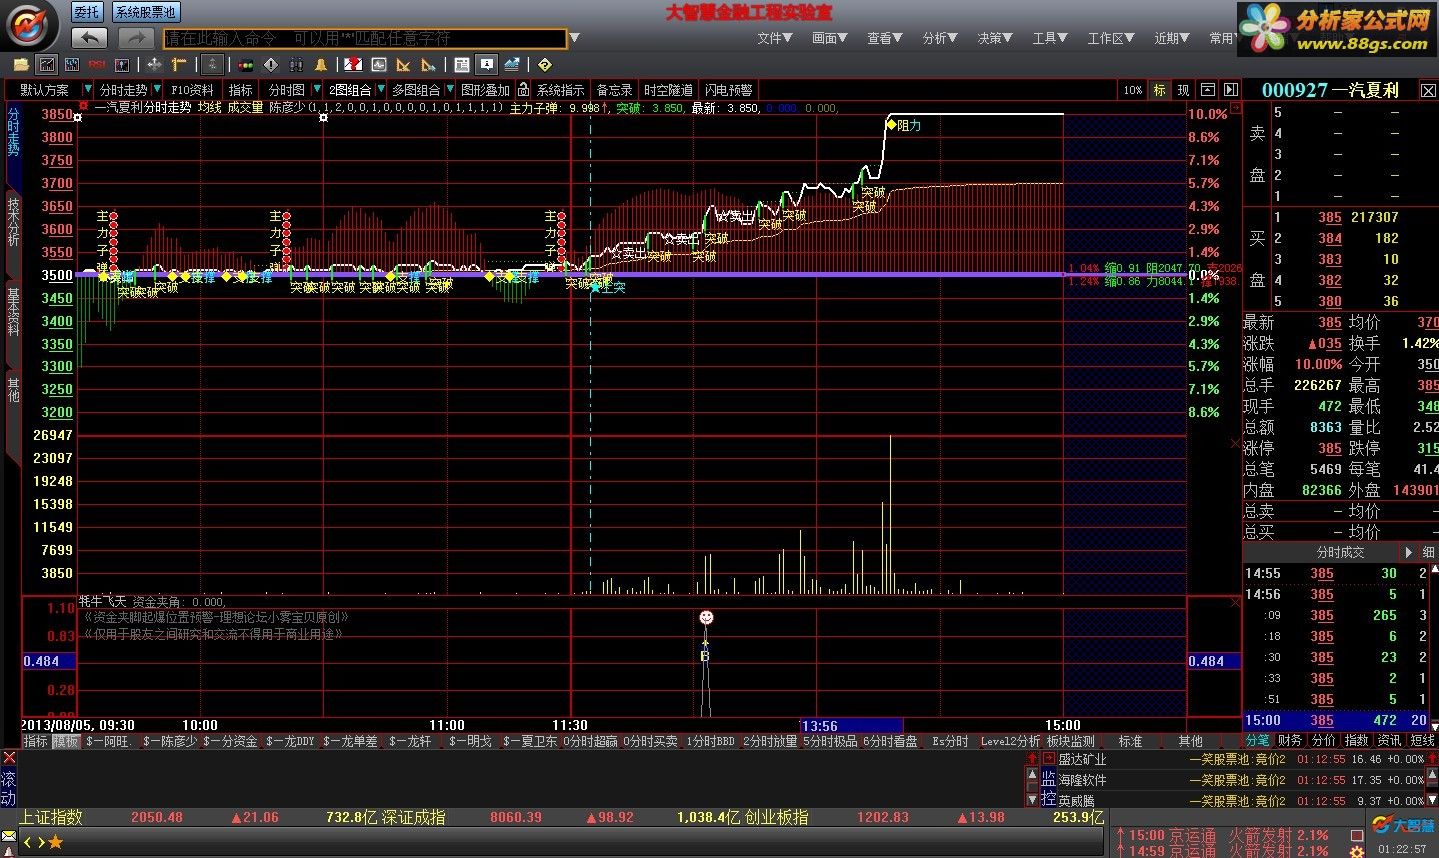
Task: Open the 技术分析 left sidebar tab
Action: coord(13,222)
